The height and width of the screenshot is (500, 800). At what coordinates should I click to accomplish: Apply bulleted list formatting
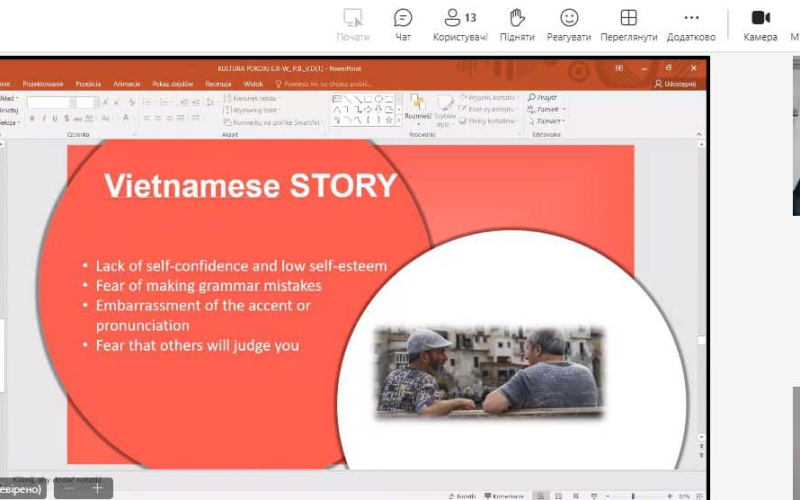[148, 103]
